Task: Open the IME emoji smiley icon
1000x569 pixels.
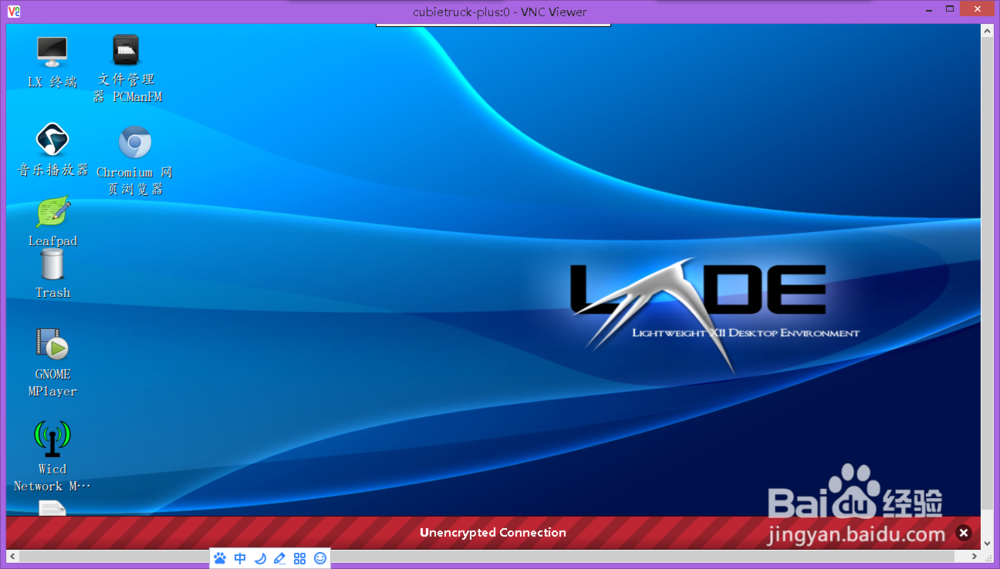Action: tap(320, 559)
